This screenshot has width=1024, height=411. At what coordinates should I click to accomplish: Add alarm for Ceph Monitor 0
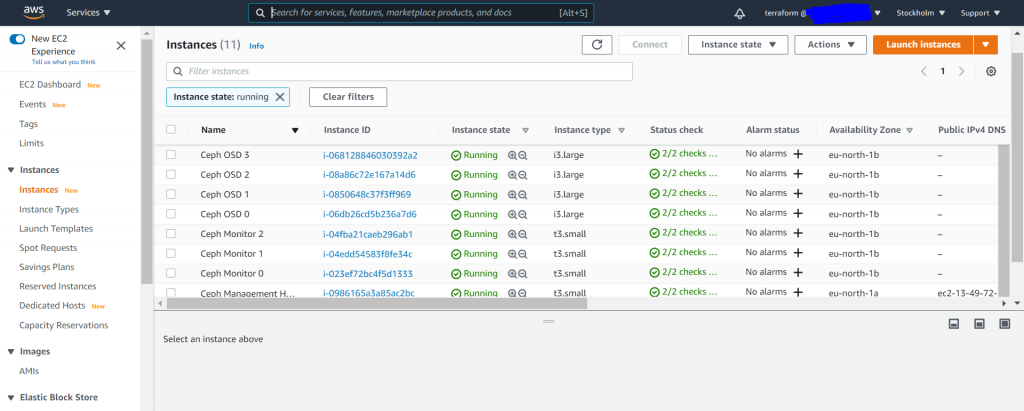798,272
